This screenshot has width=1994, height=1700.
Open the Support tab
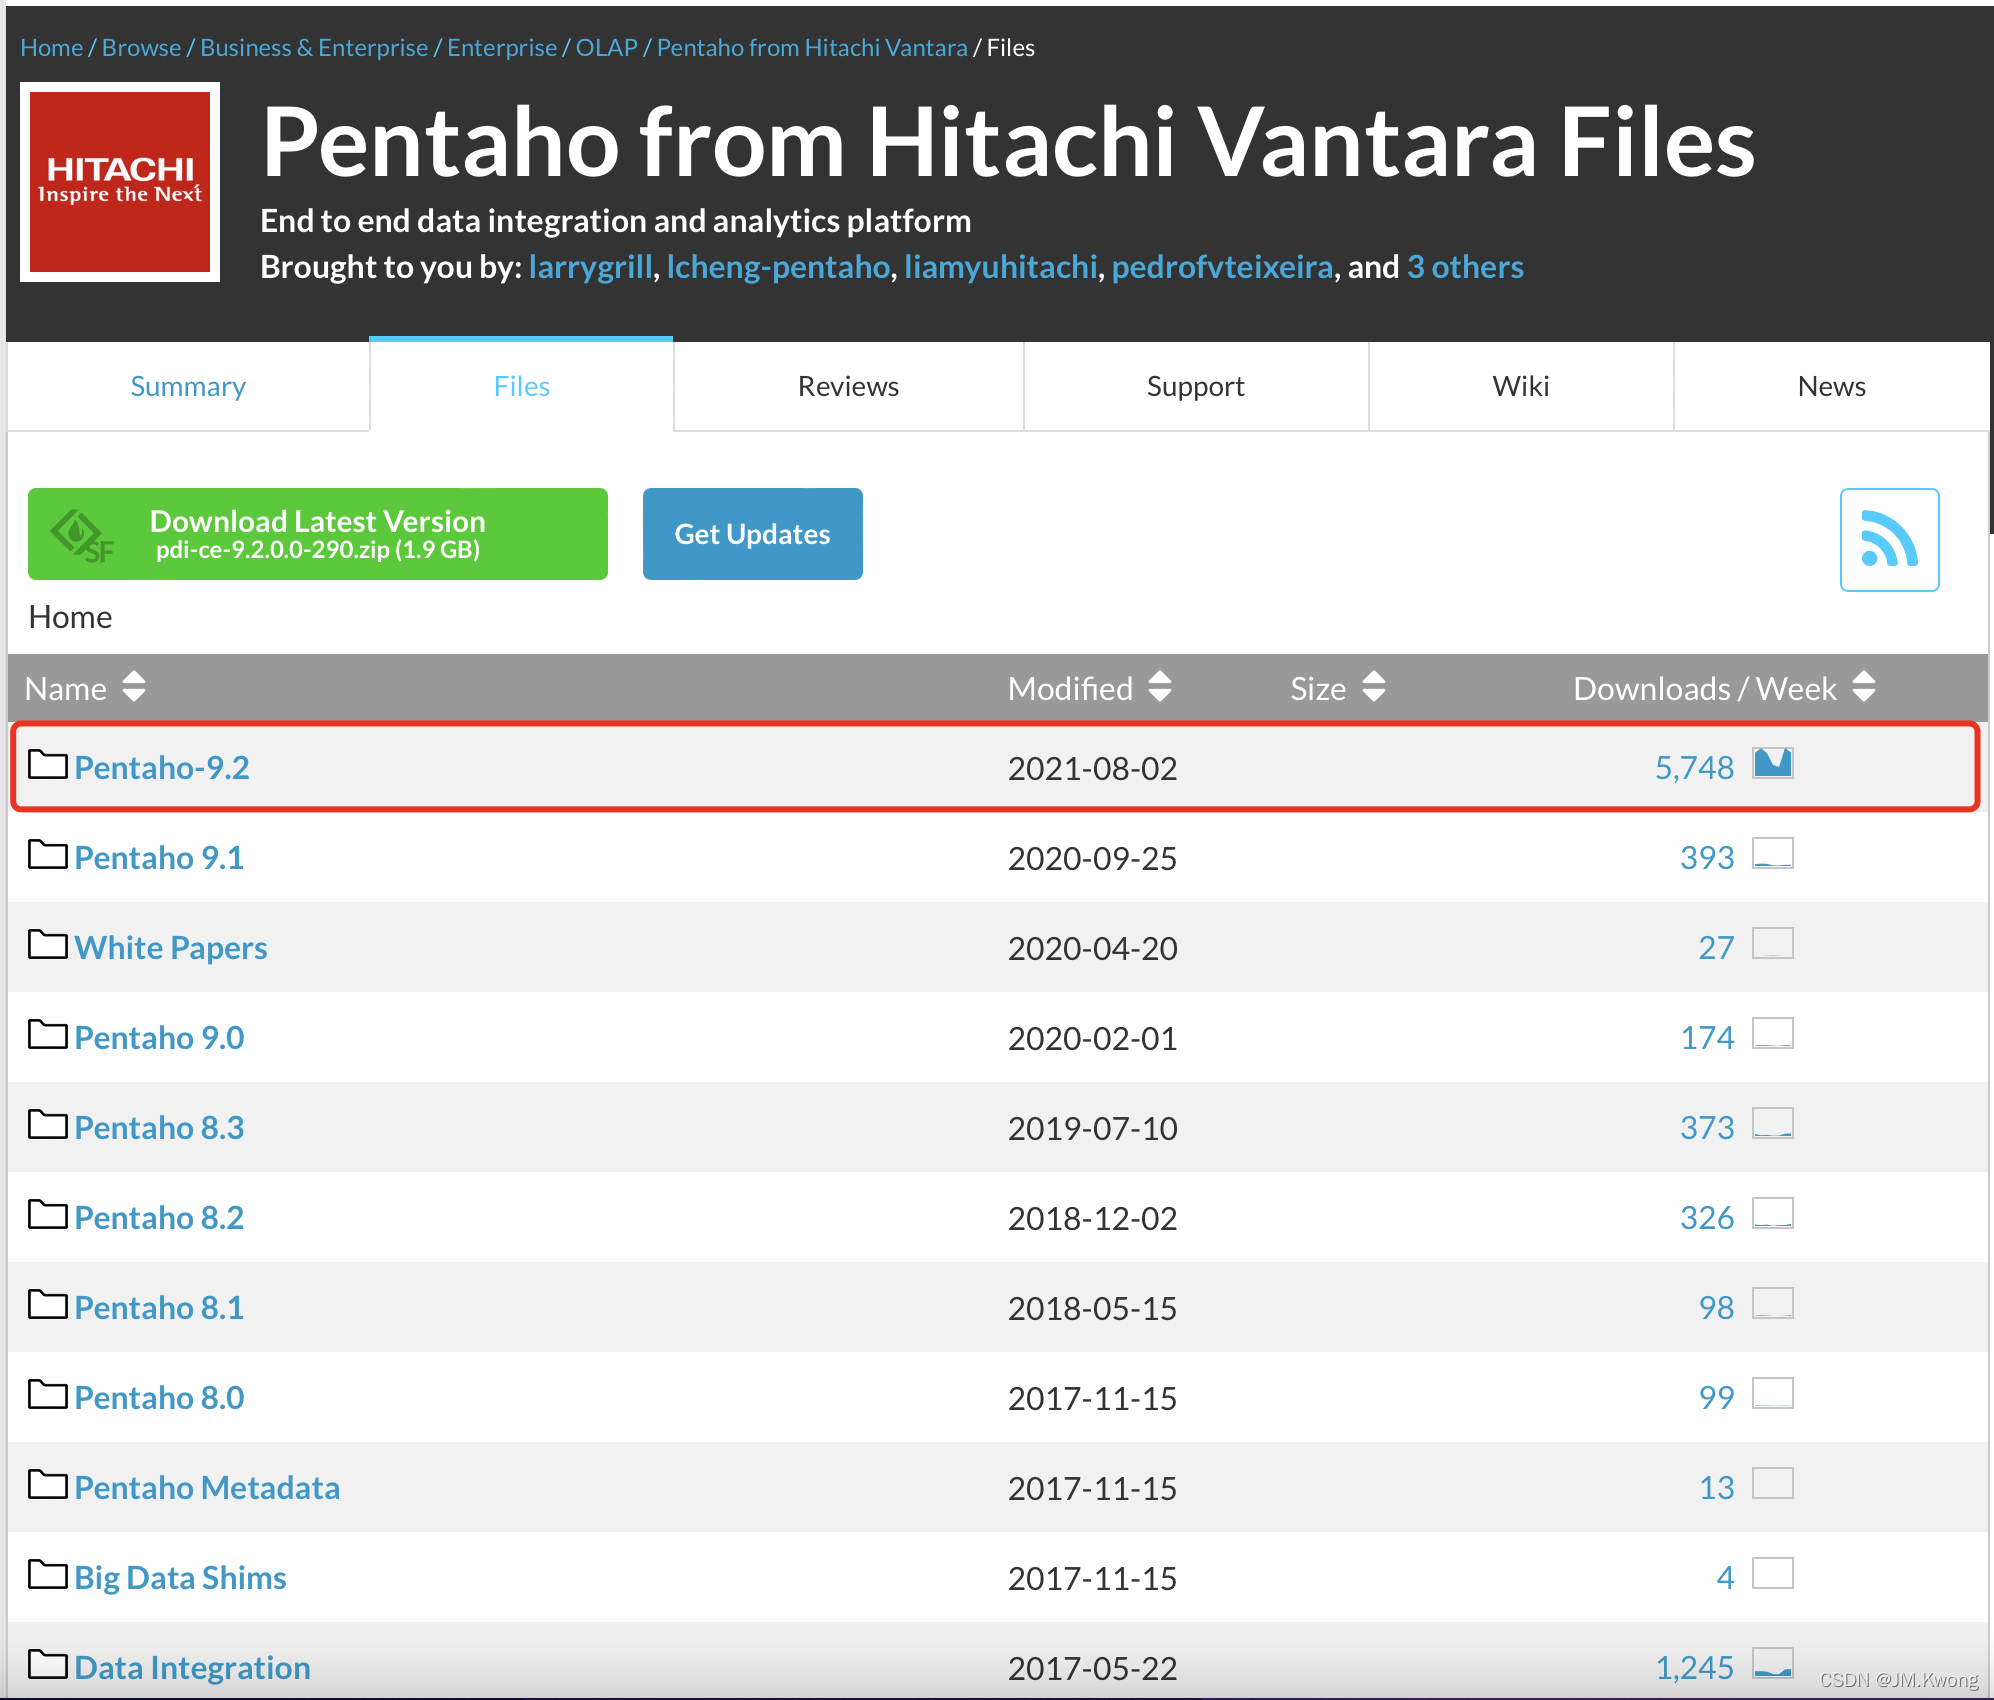click(x=1195, y=386)
